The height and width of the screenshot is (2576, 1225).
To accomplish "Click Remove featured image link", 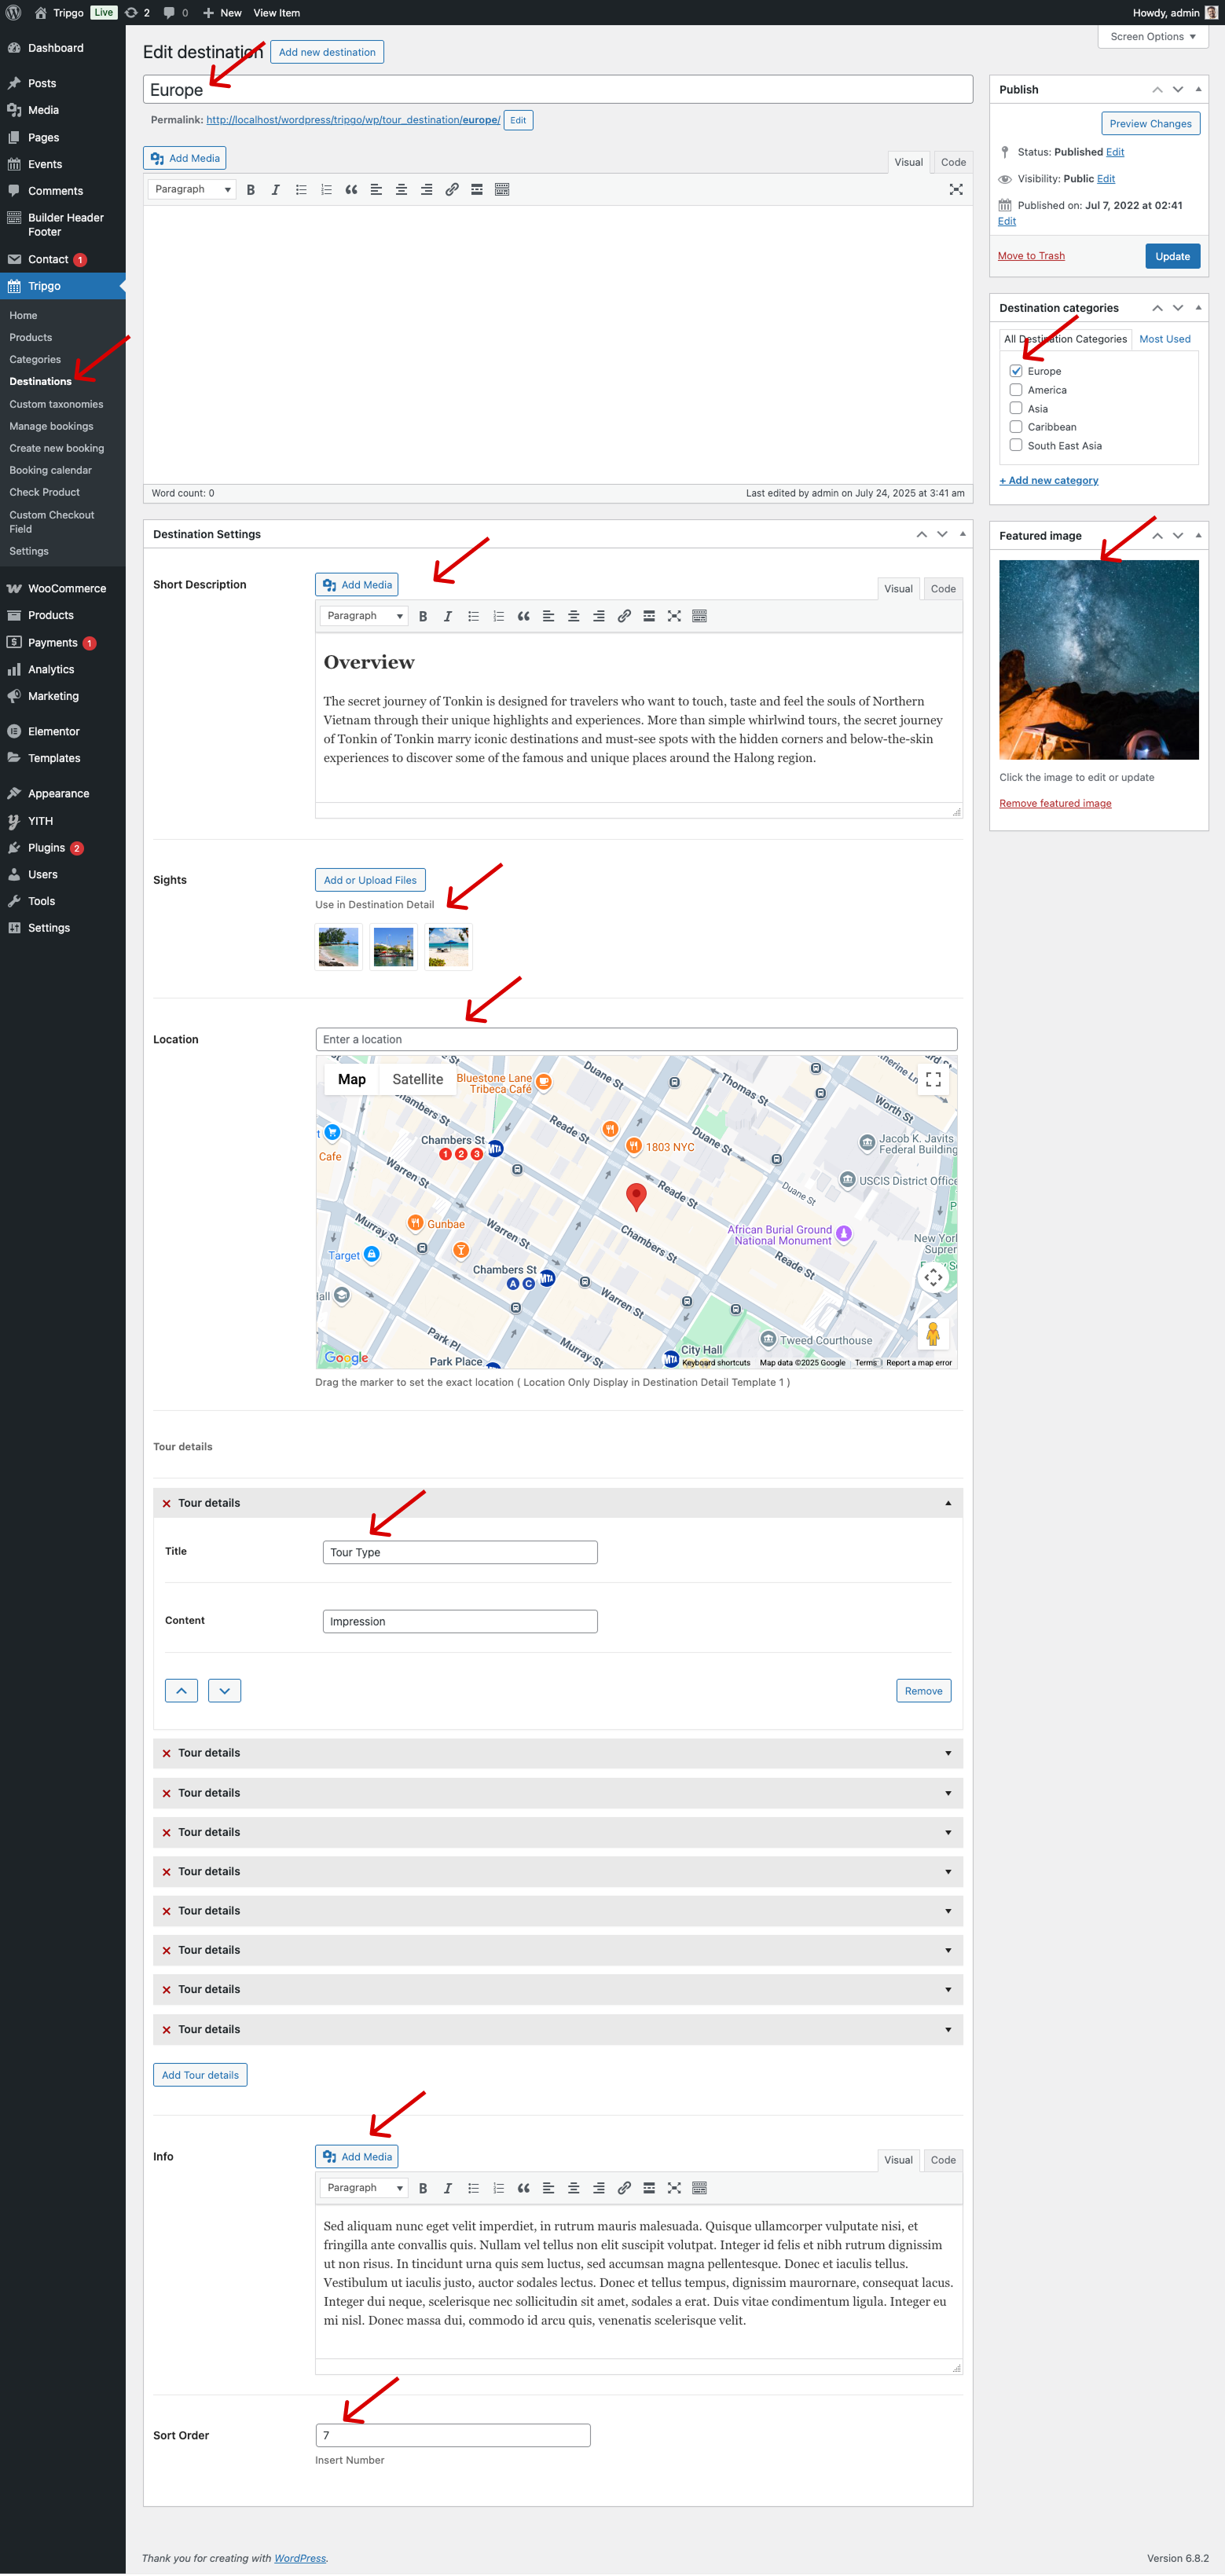I will pos(1055,803).
